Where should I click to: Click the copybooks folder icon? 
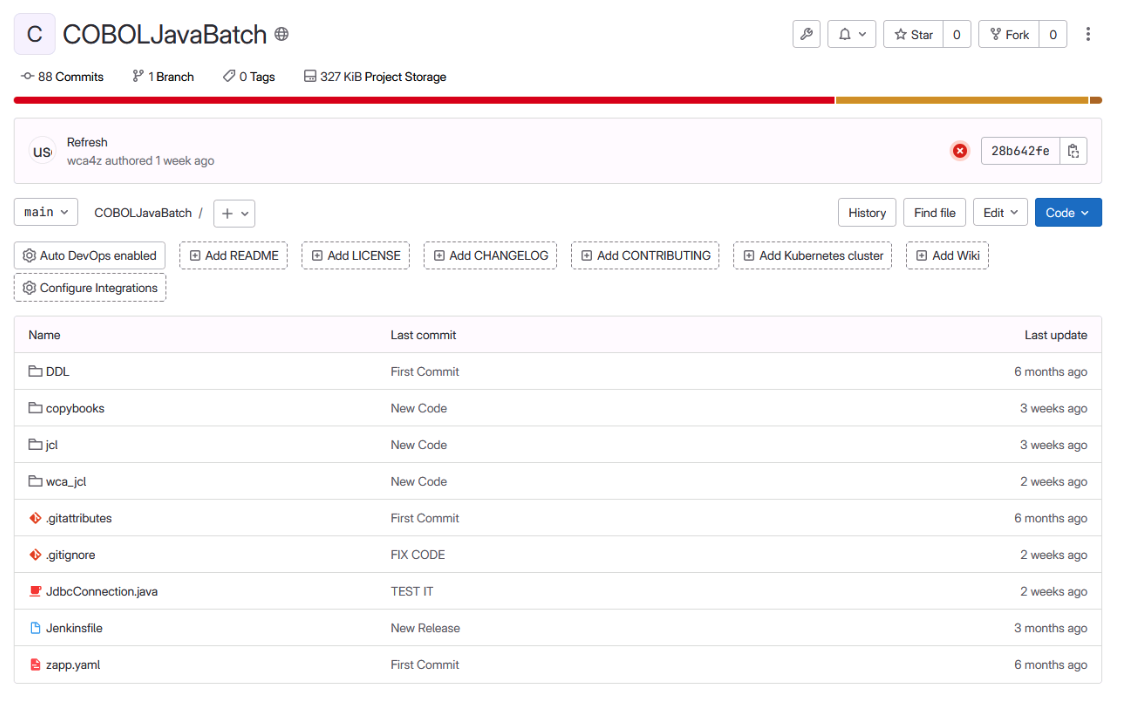pos(35,408)
